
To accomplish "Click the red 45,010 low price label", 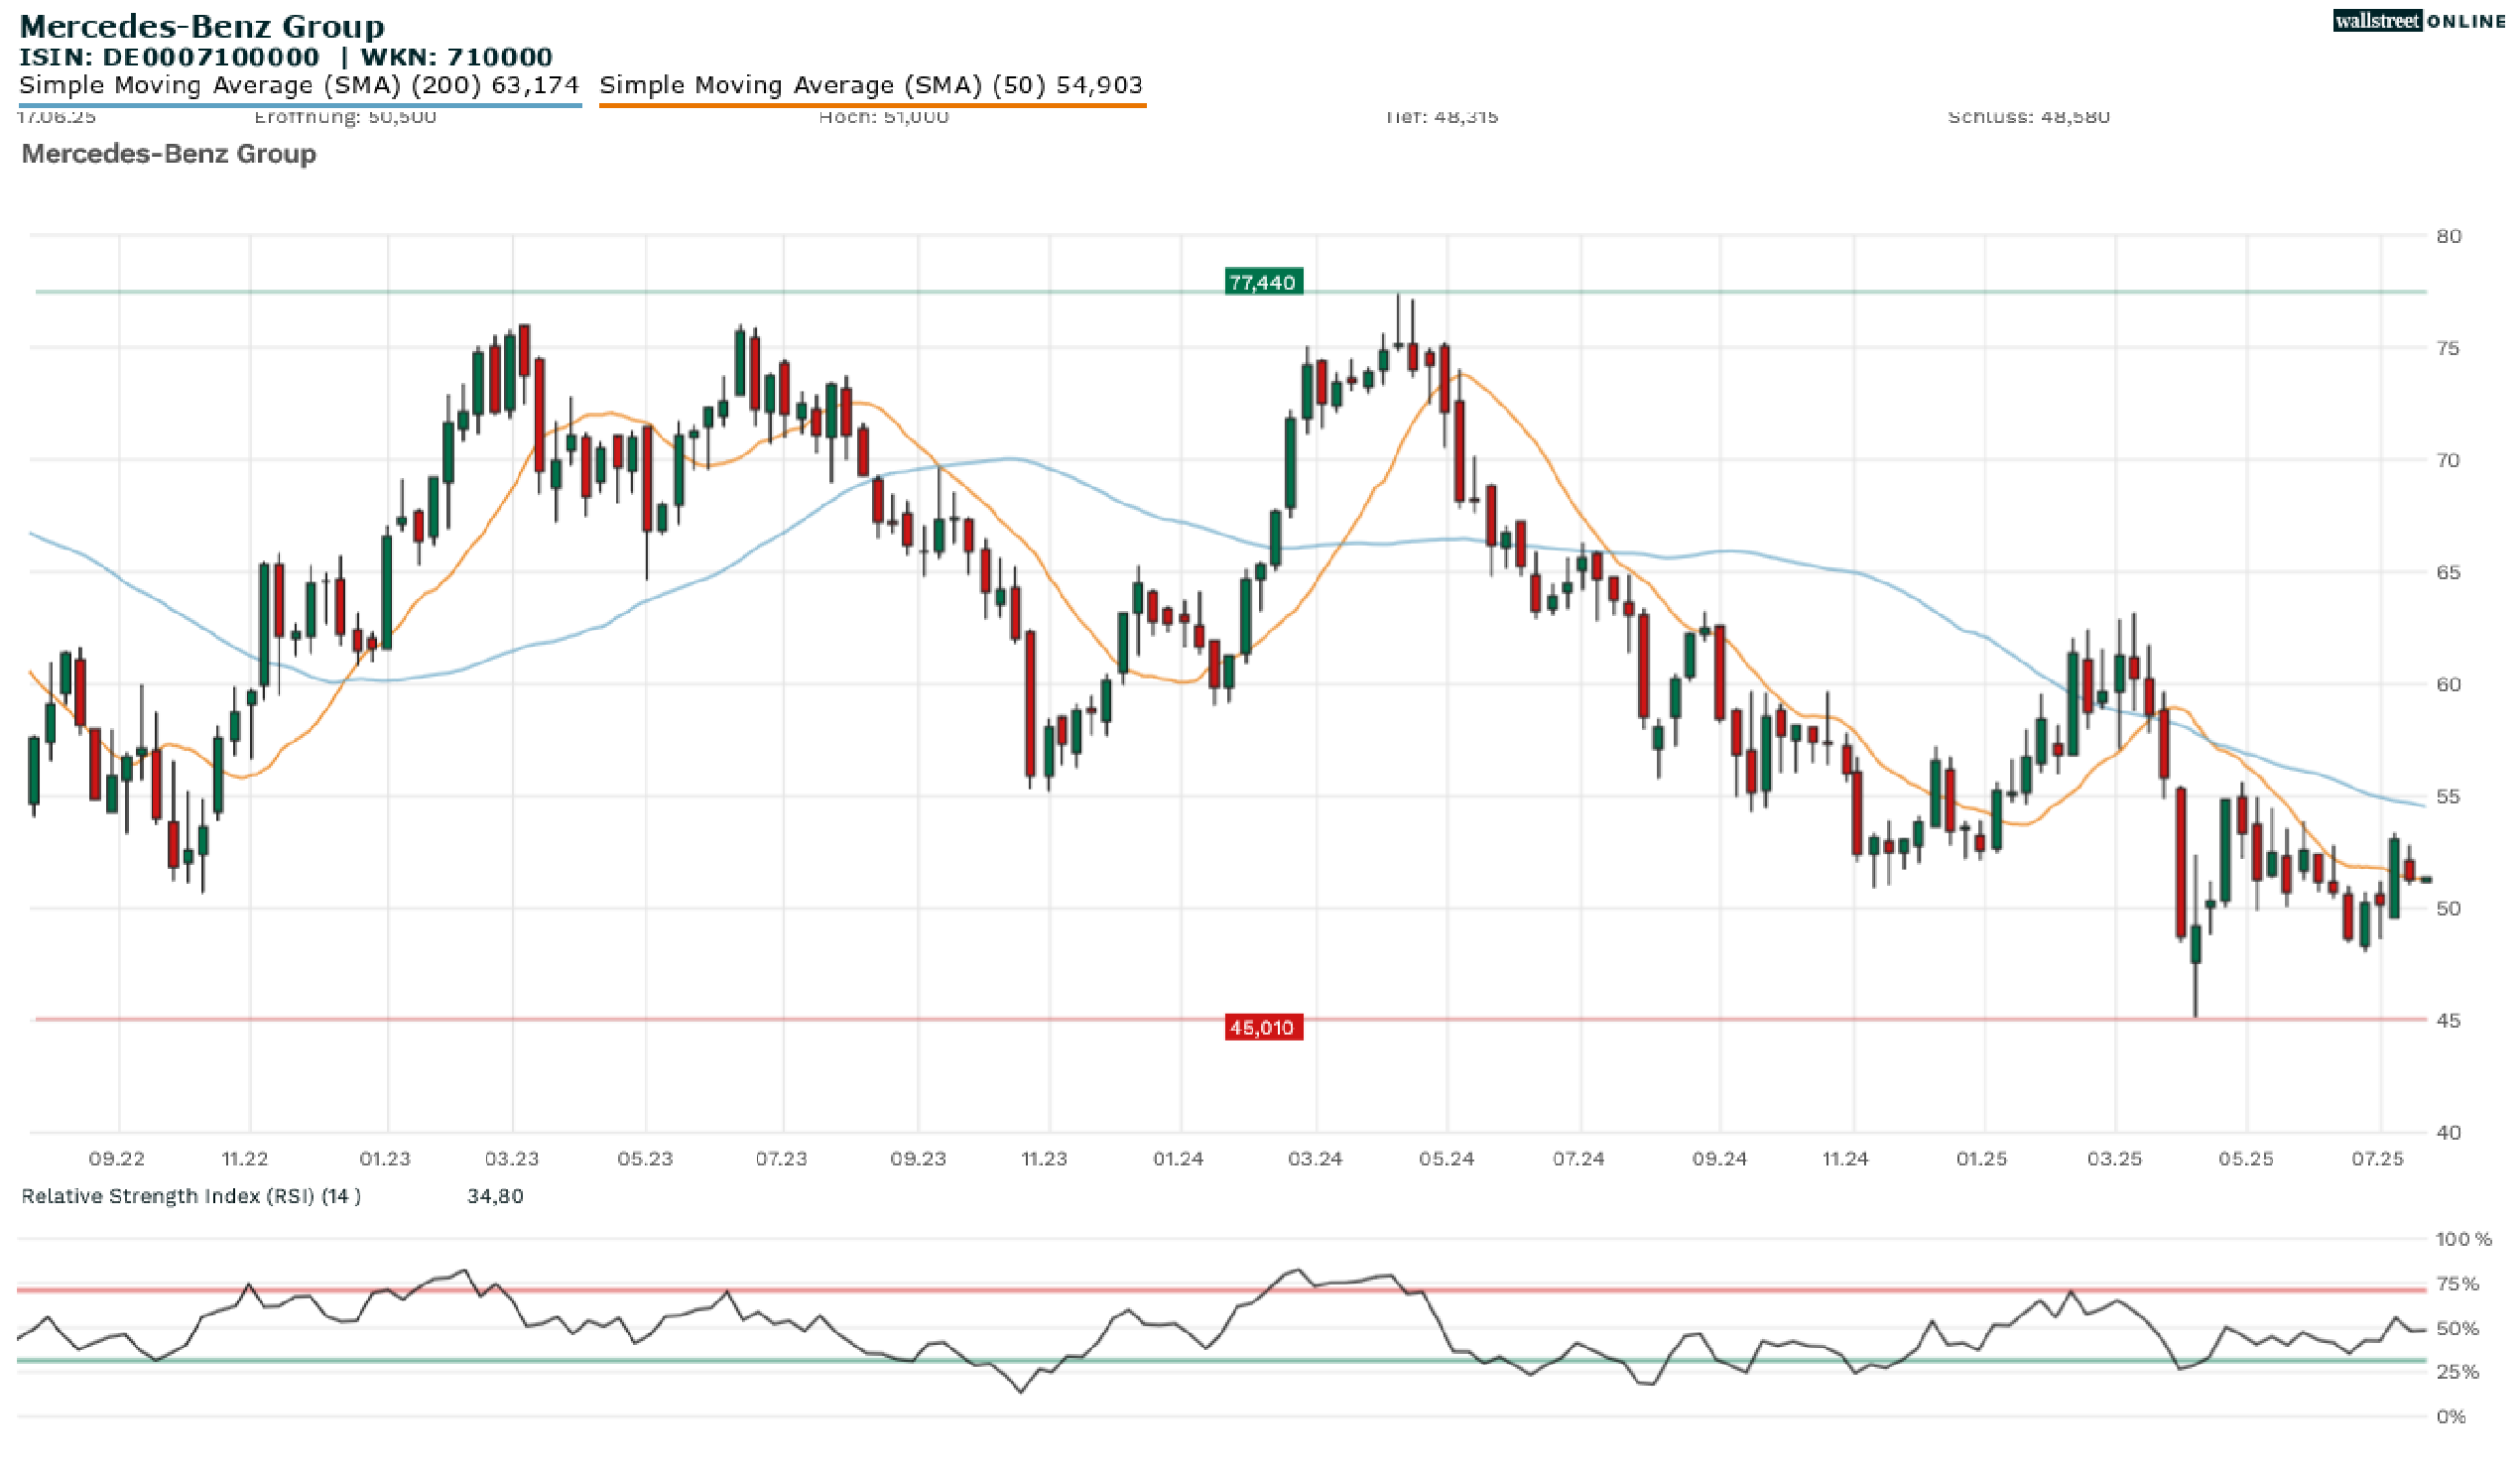I will (x=1263, y=1027).
